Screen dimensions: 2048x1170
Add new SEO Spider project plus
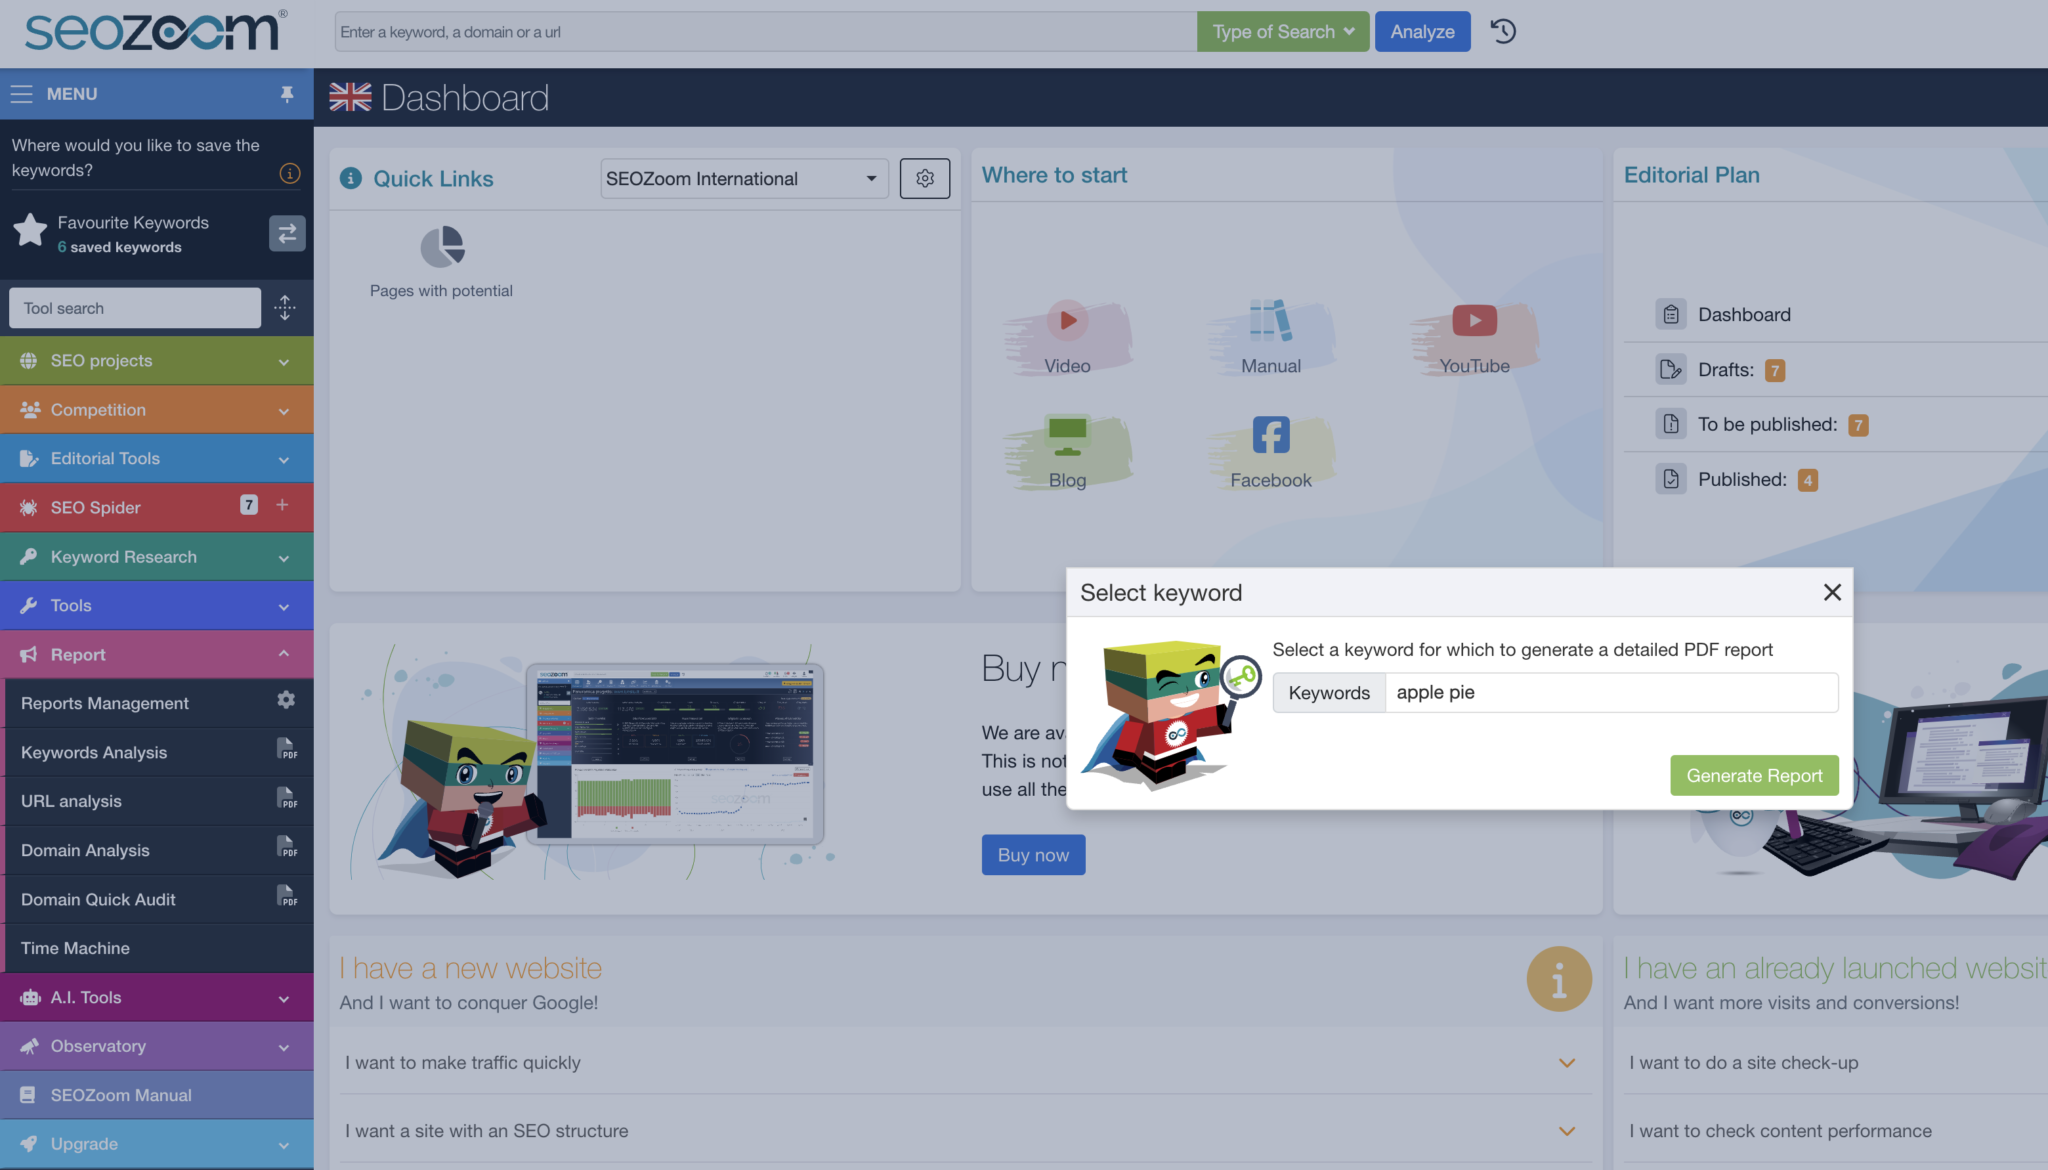(x=282, y=505)
